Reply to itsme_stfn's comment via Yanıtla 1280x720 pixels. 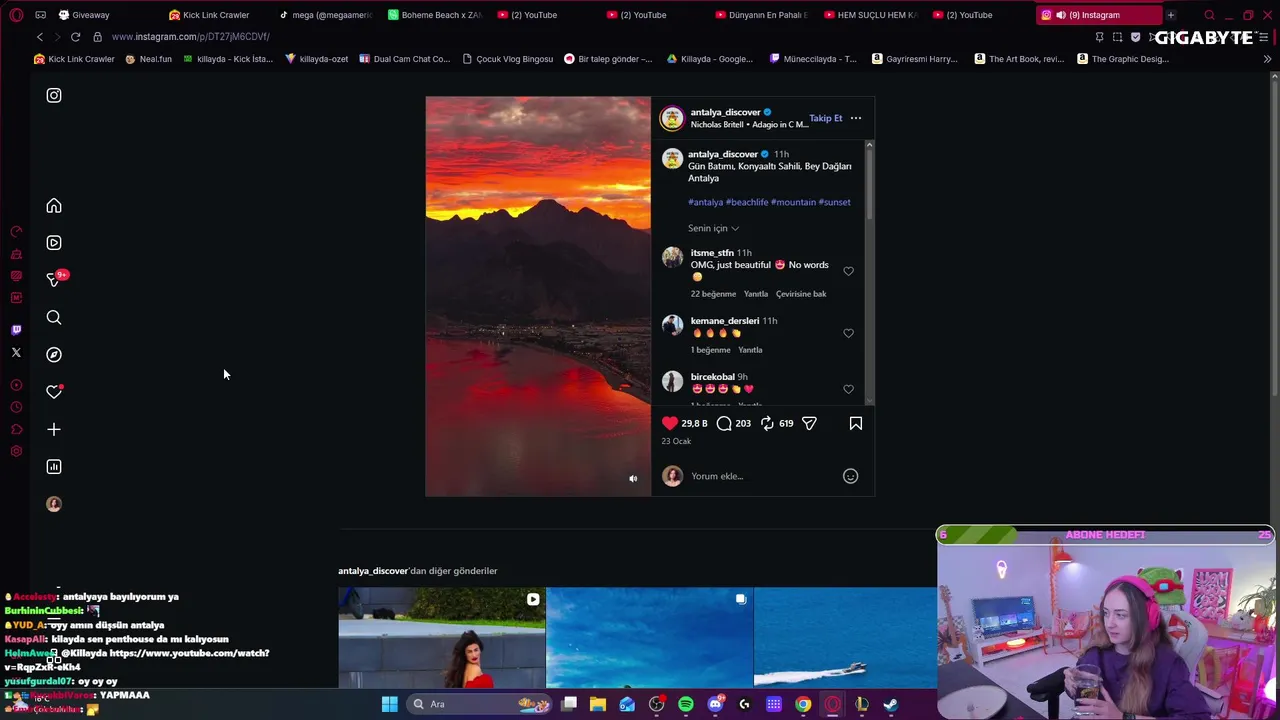click(756, 295)
